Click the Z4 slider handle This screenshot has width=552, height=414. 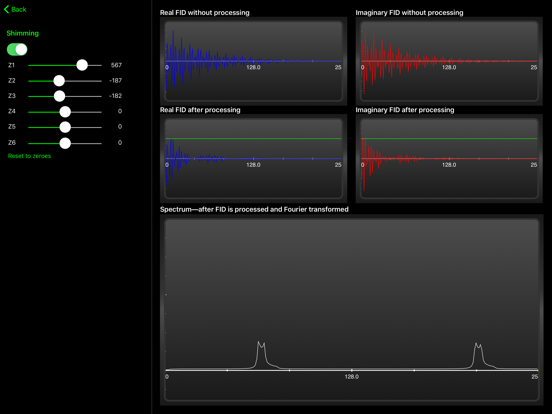(65, 112)
